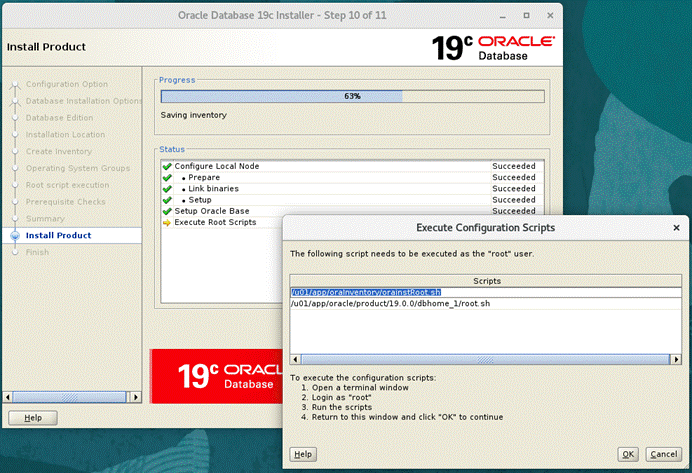Select the orainstRoot.sh script row

[x=485, y=292]
